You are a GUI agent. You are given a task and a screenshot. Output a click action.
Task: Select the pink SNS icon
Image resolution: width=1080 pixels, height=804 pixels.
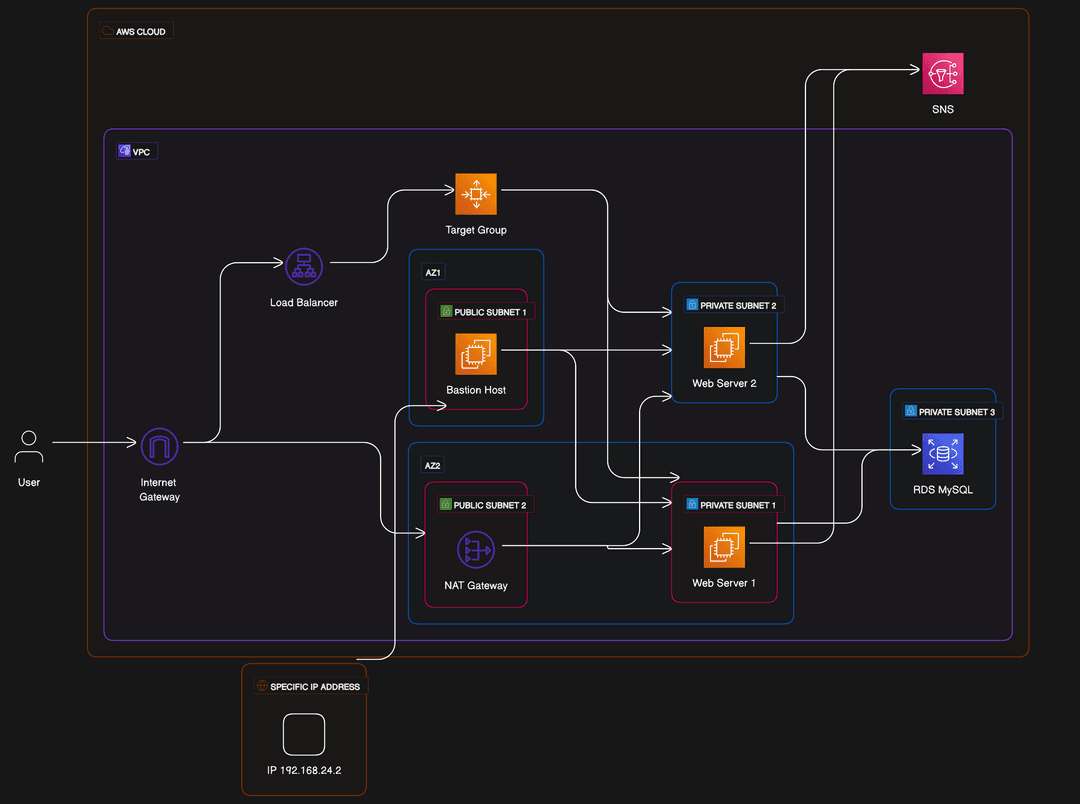[942, 73]
